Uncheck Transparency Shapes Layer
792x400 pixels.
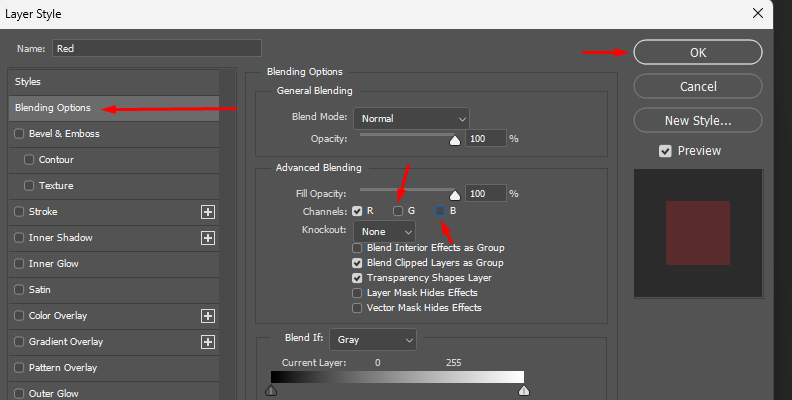click(x=357, y=278)
